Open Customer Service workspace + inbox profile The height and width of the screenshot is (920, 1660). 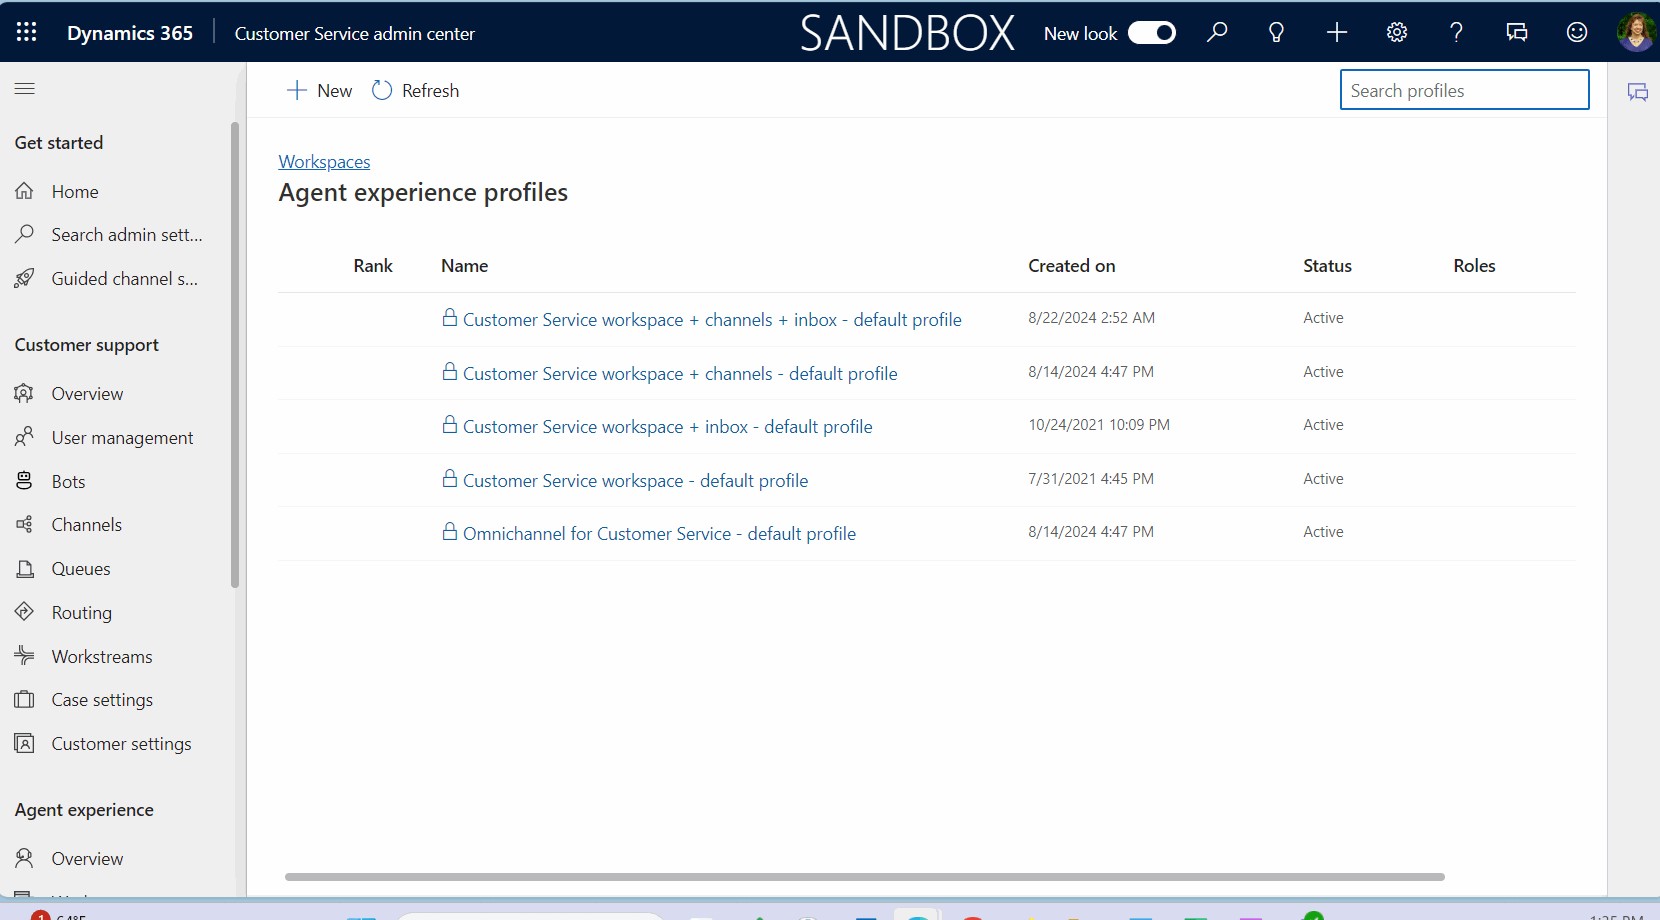click(667, 427)
